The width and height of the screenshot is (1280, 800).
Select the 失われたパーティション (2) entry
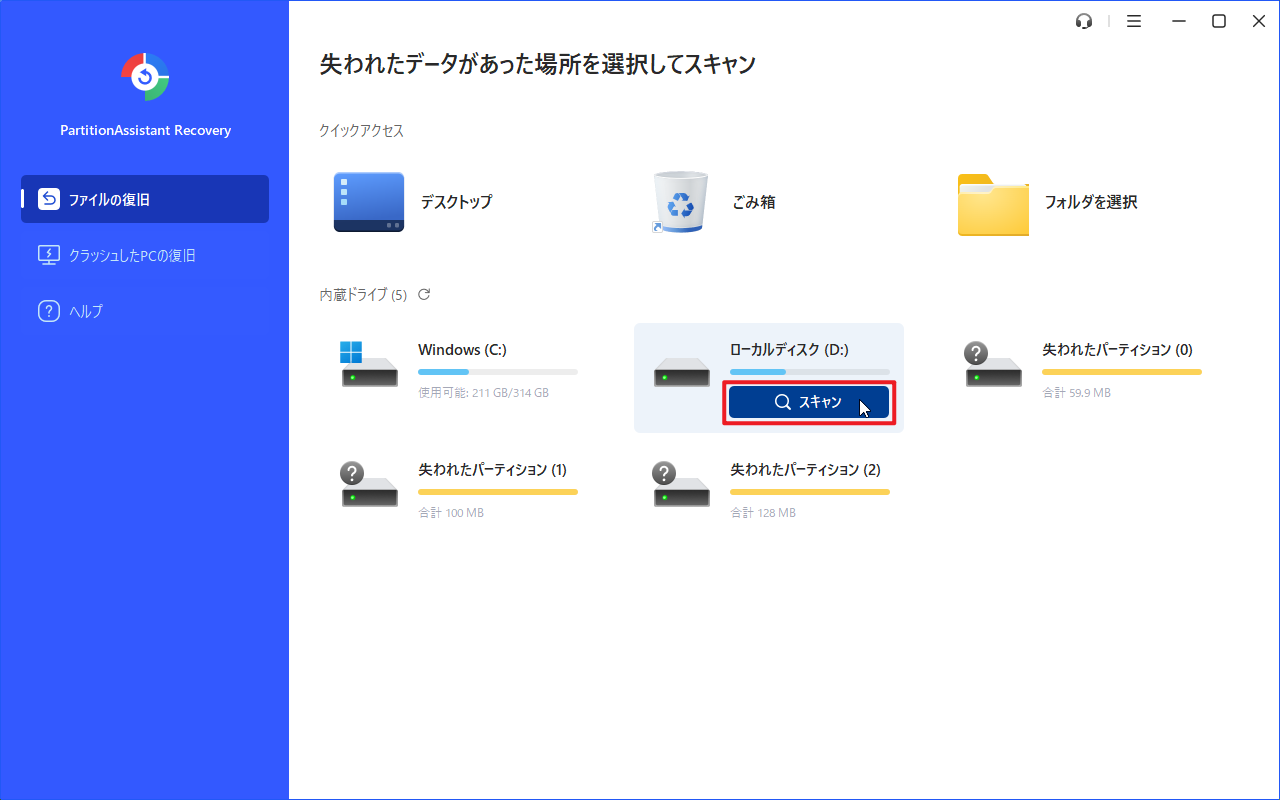tap(804, 470)
